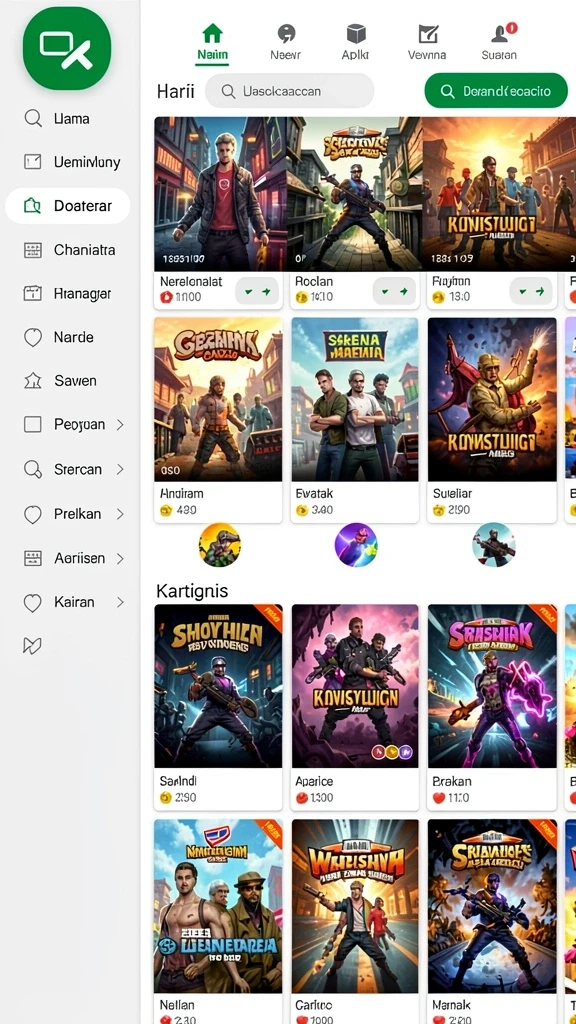Open the Sarindi game card
This screenshot has height=1024, width=576.
point(218,707)
